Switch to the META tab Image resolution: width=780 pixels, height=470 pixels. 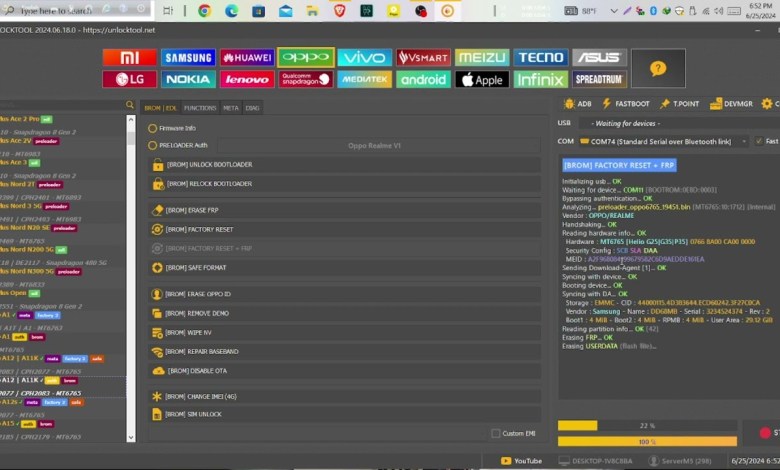point(231,108)
